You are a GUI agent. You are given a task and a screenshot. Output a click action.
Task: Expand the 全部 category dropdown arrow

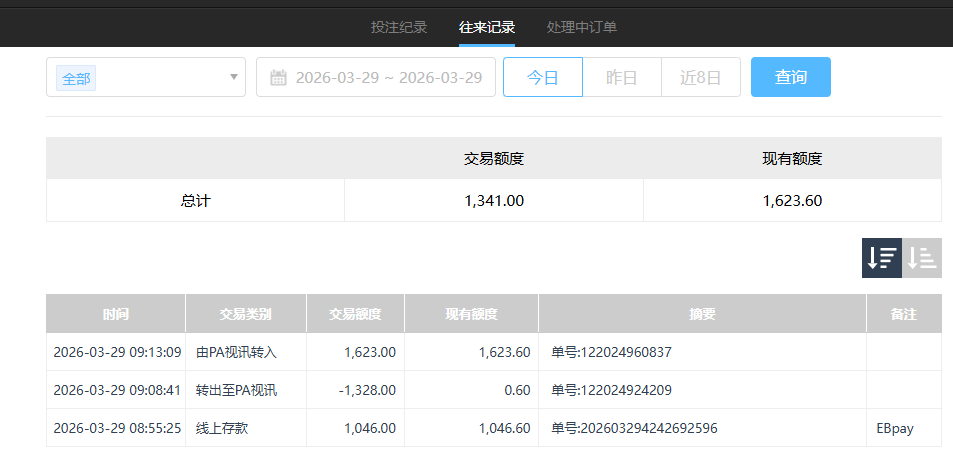point(234,77)
